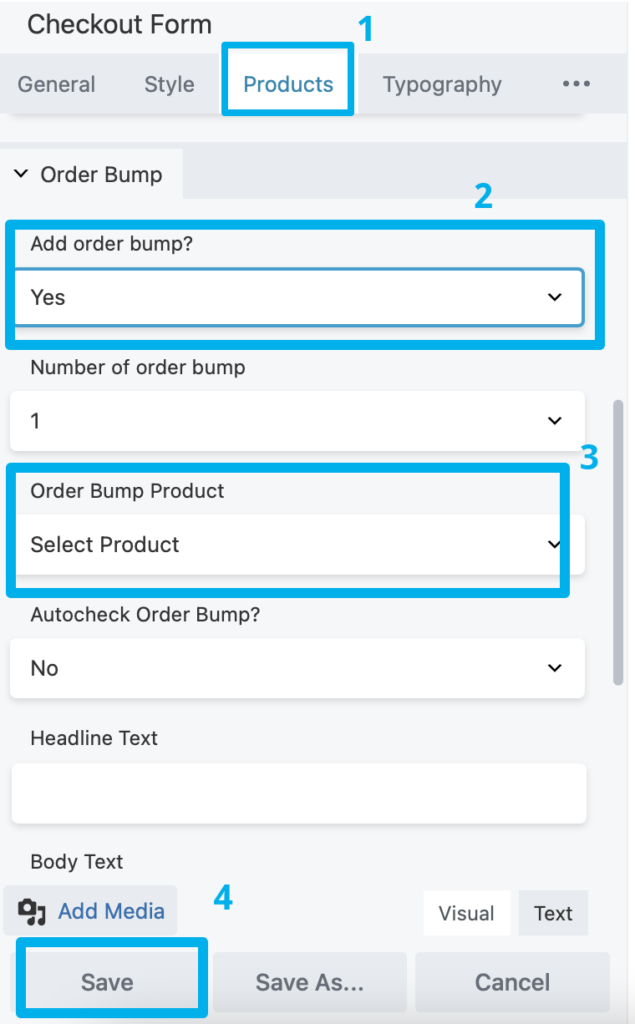Screen dimensions: 635x1024
Task: Open the Order Bump Product selector
Action: [290, 545]
